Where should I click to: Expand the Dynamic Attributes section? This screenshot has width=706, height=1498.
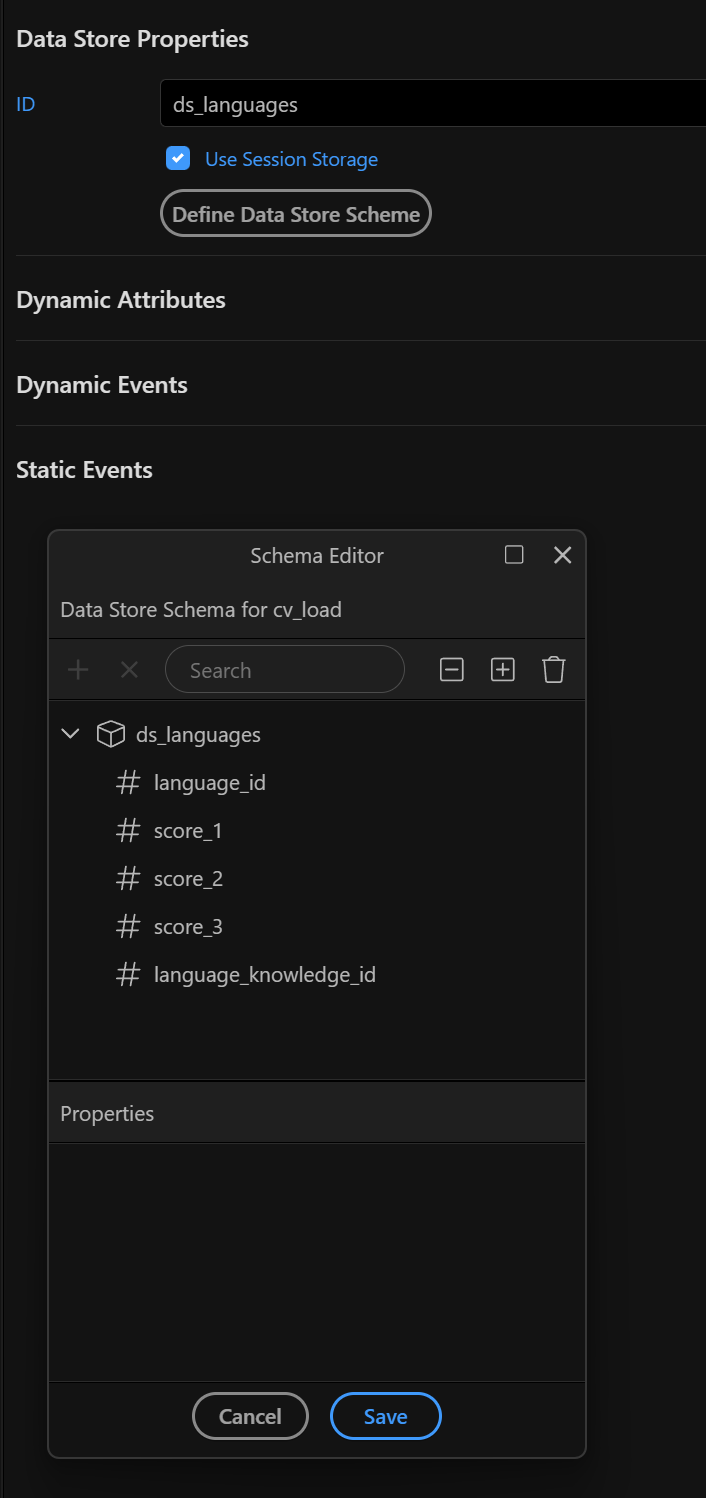[121, 300]
